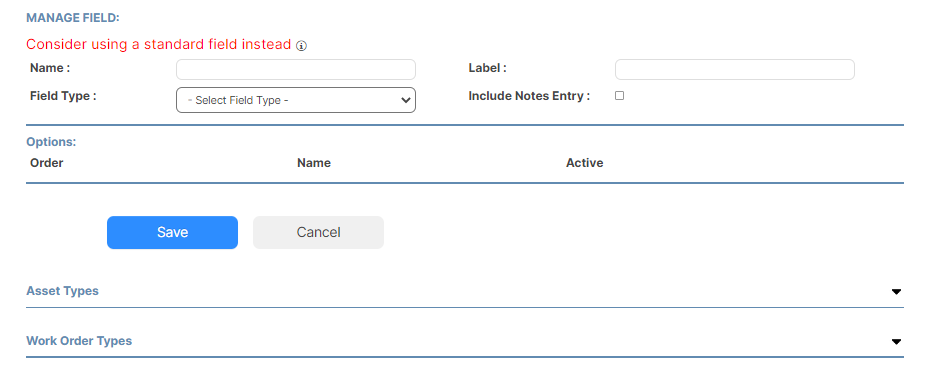Click the Work Order Types section title
The height and width of the screenshot is (372, 930).
[x=79, y=341]
